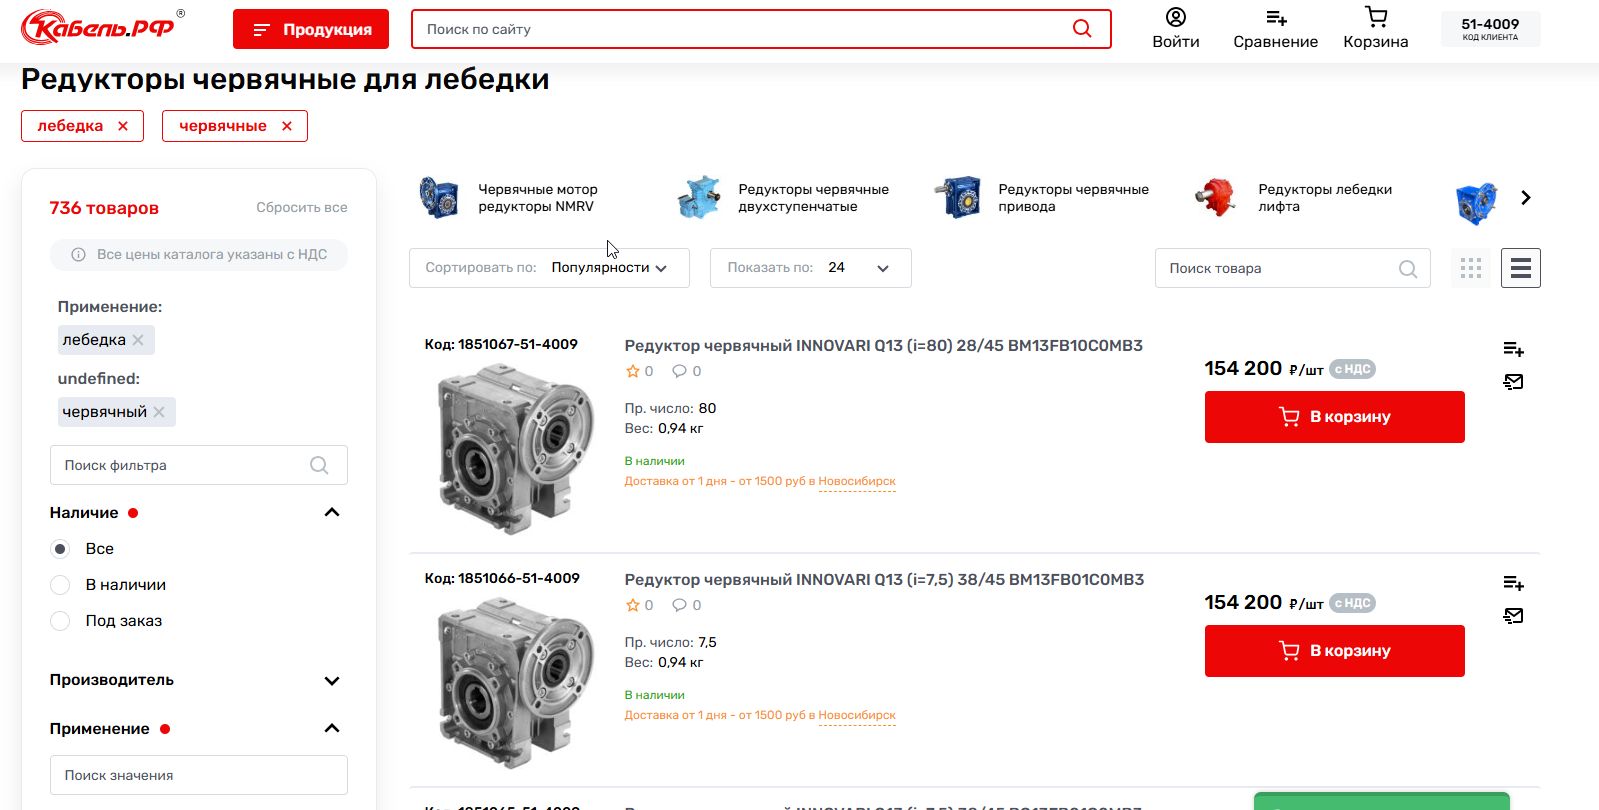Open Редукторы червячные двухступенчатые category image
Image resolution: width=1599 pixels, height=810 pixels.
(x=698, y=198)
